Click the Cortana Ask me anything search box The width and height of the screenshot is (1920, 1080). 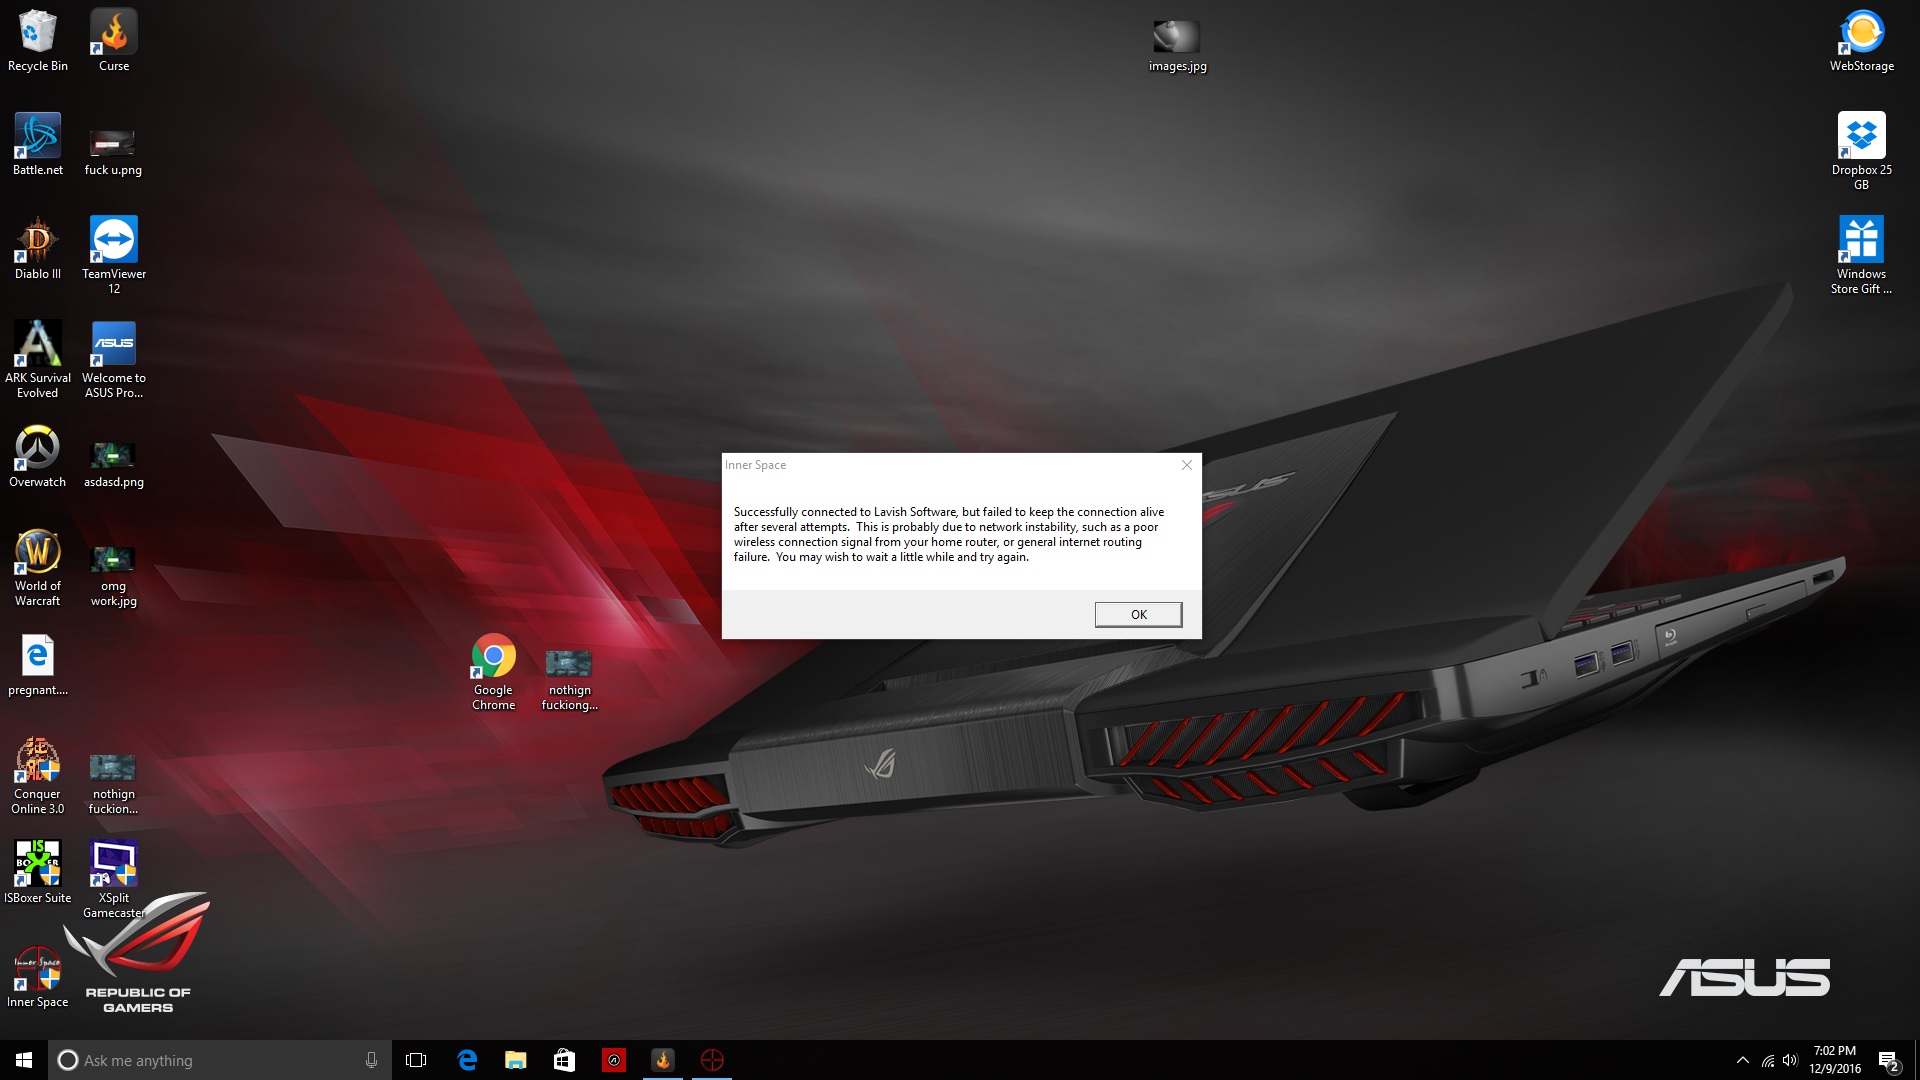click(220, 1060)
